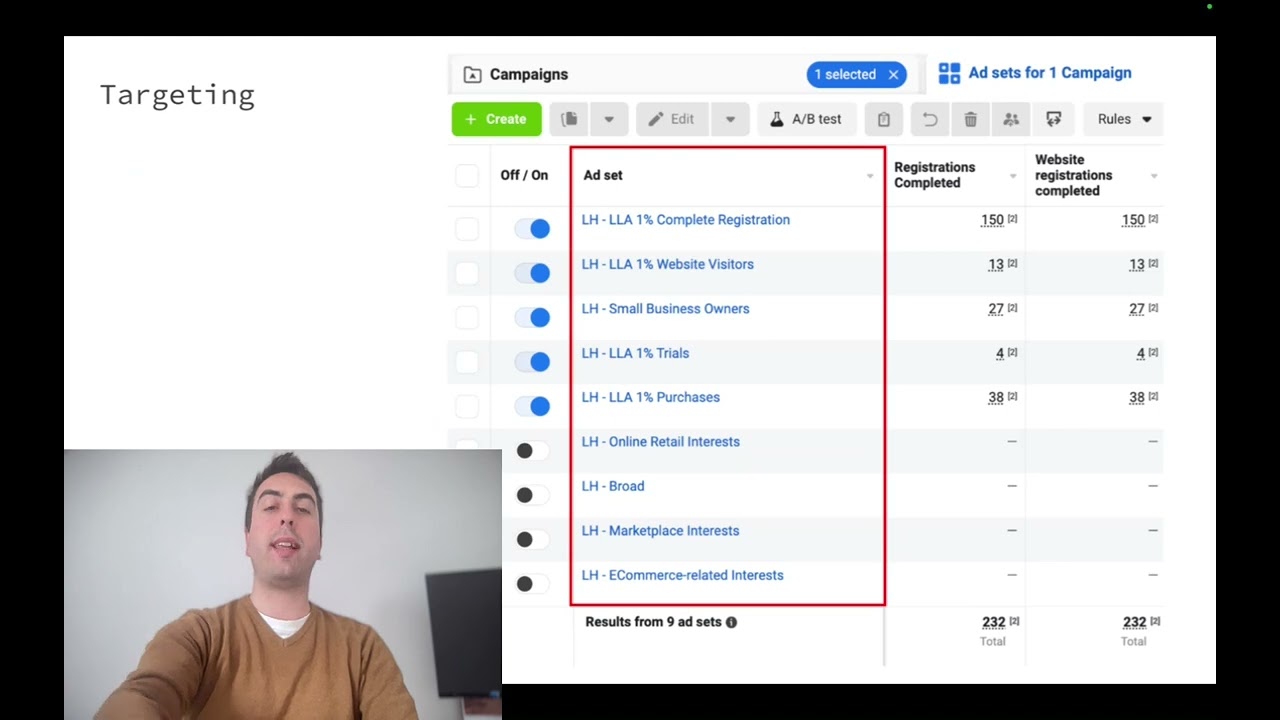Turn on LH - Marketplace Interests toggle
This screenshot has width=1280, height=720.
point(532,540)
